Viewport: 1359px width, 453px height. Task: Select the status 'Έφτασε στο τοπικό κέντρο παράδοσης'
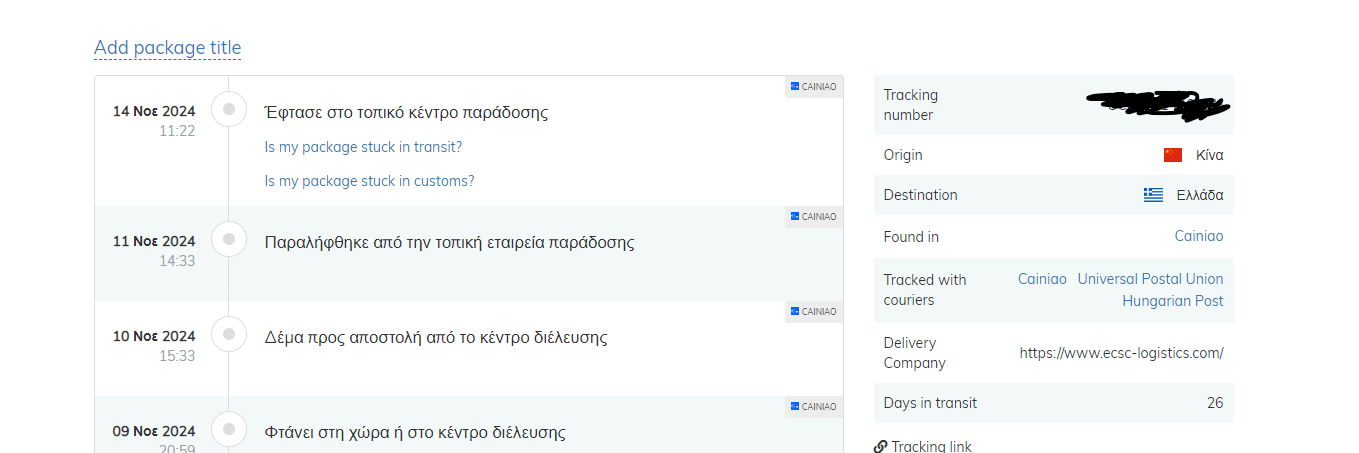click(x=406, y=112)
